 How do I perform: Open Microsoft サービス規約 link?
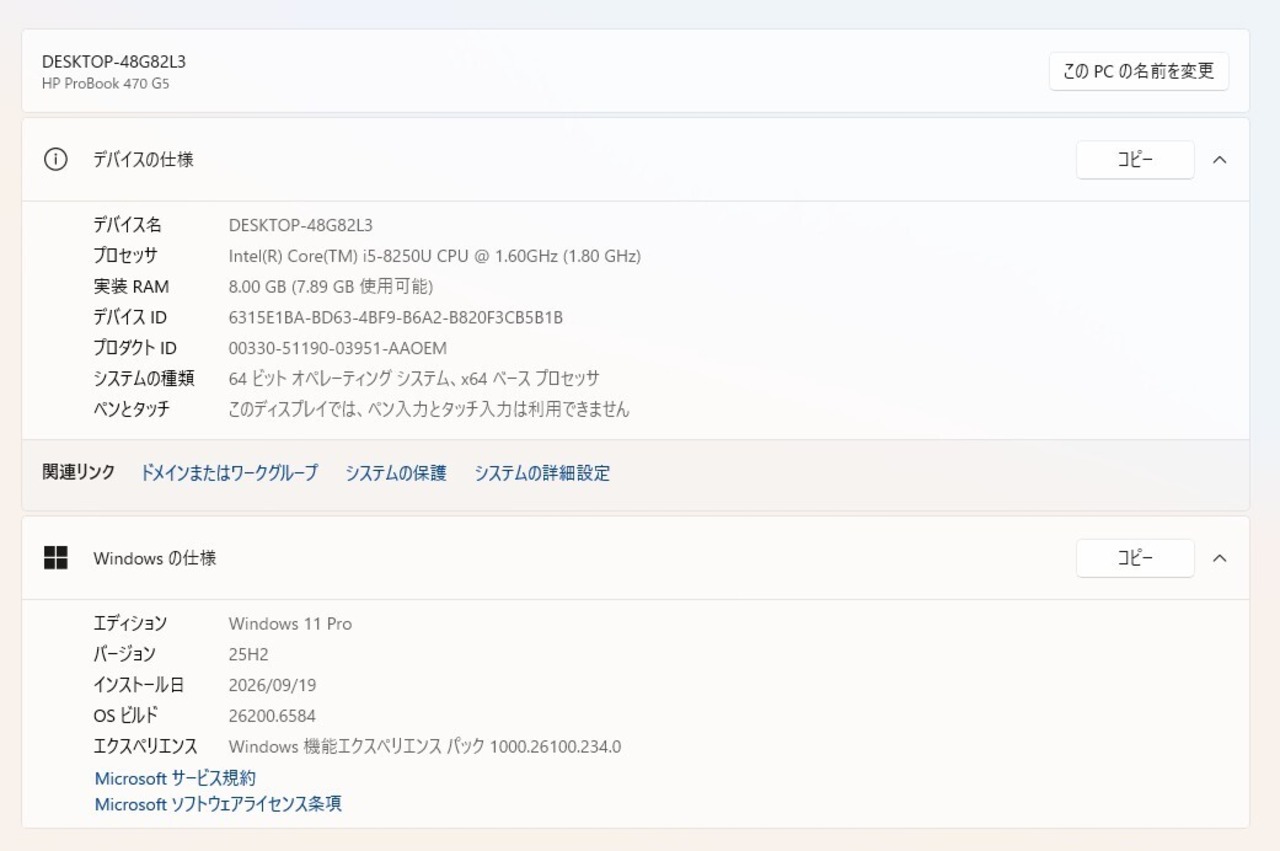175,778
